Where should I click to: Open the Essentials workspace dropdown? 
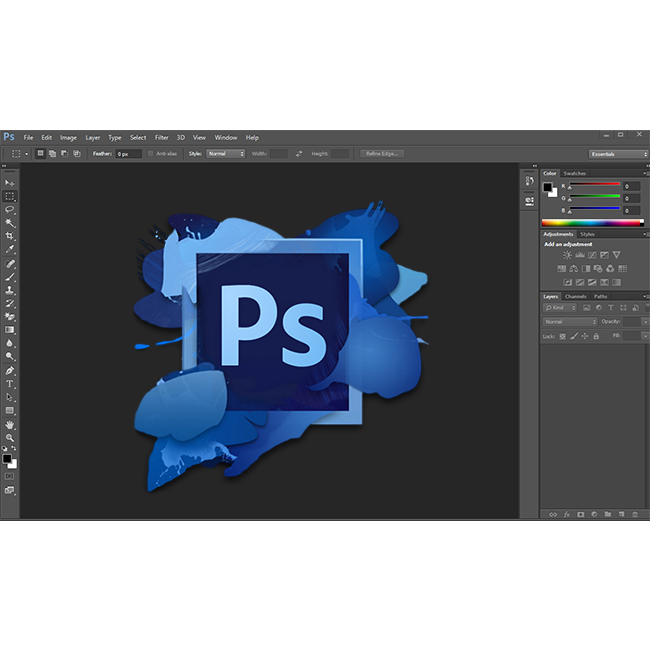pyautogui.click(x=618, y=154)
